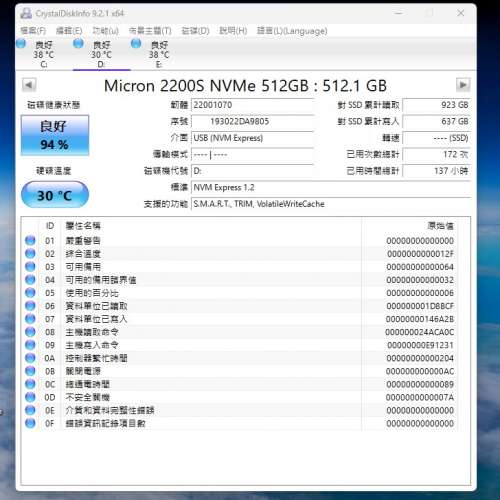Viewport: 500px width, 500px height.
Task: Click status orb of attribute 04 row
Action: tap(30, 279)
